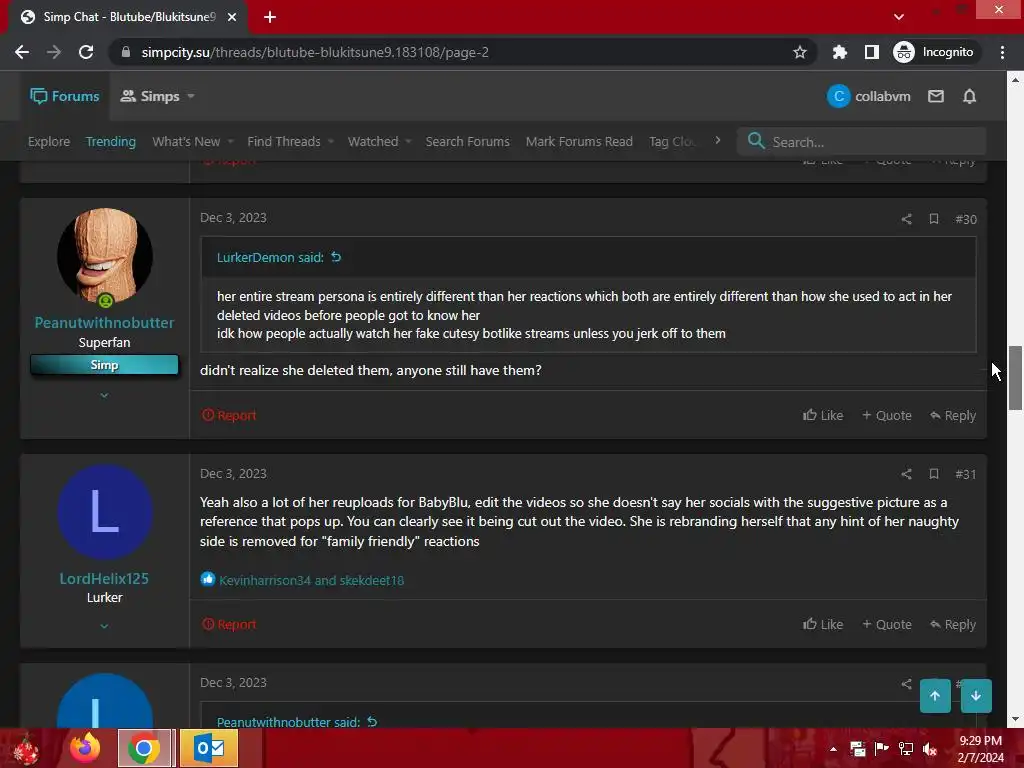Bookmark post #31
1024x768 pixels.
pos(933,474)
